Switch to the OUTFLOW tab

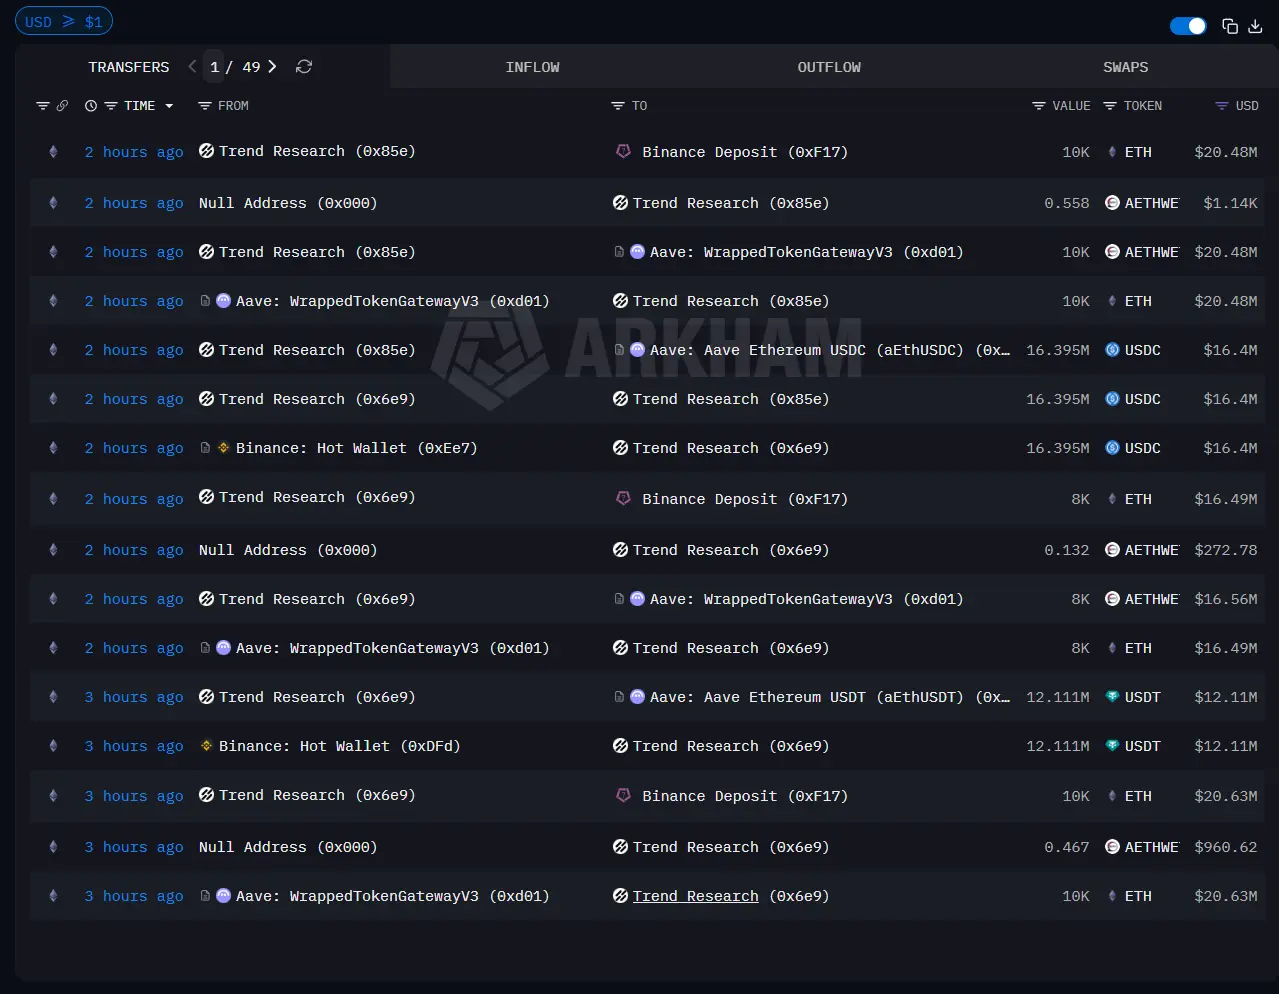pyautogui.click(x=829, y=67)
